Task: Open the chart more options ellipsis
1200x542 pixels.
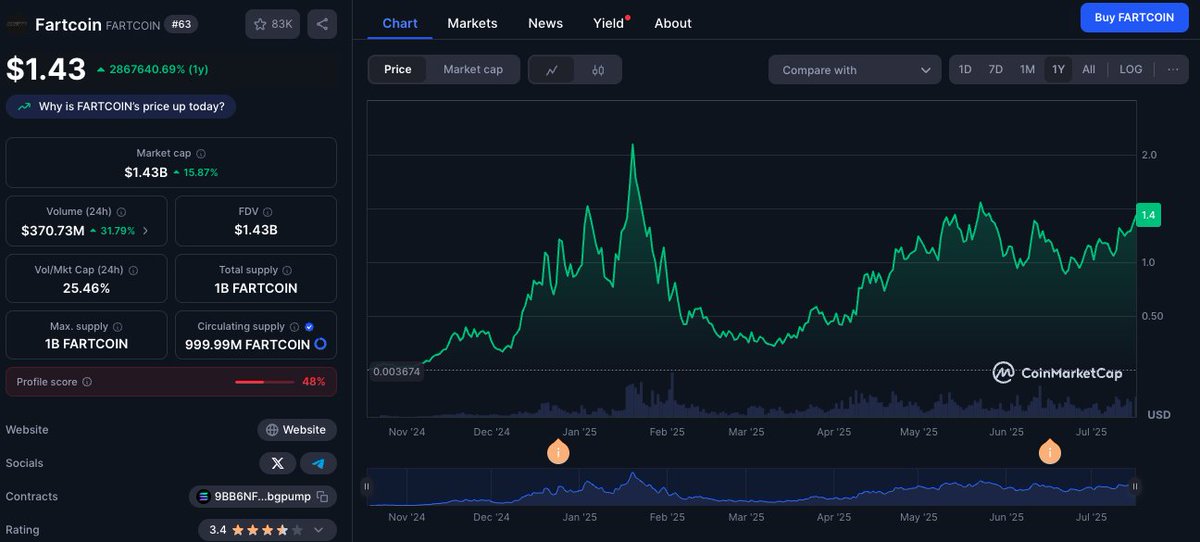Action: 1172,69
